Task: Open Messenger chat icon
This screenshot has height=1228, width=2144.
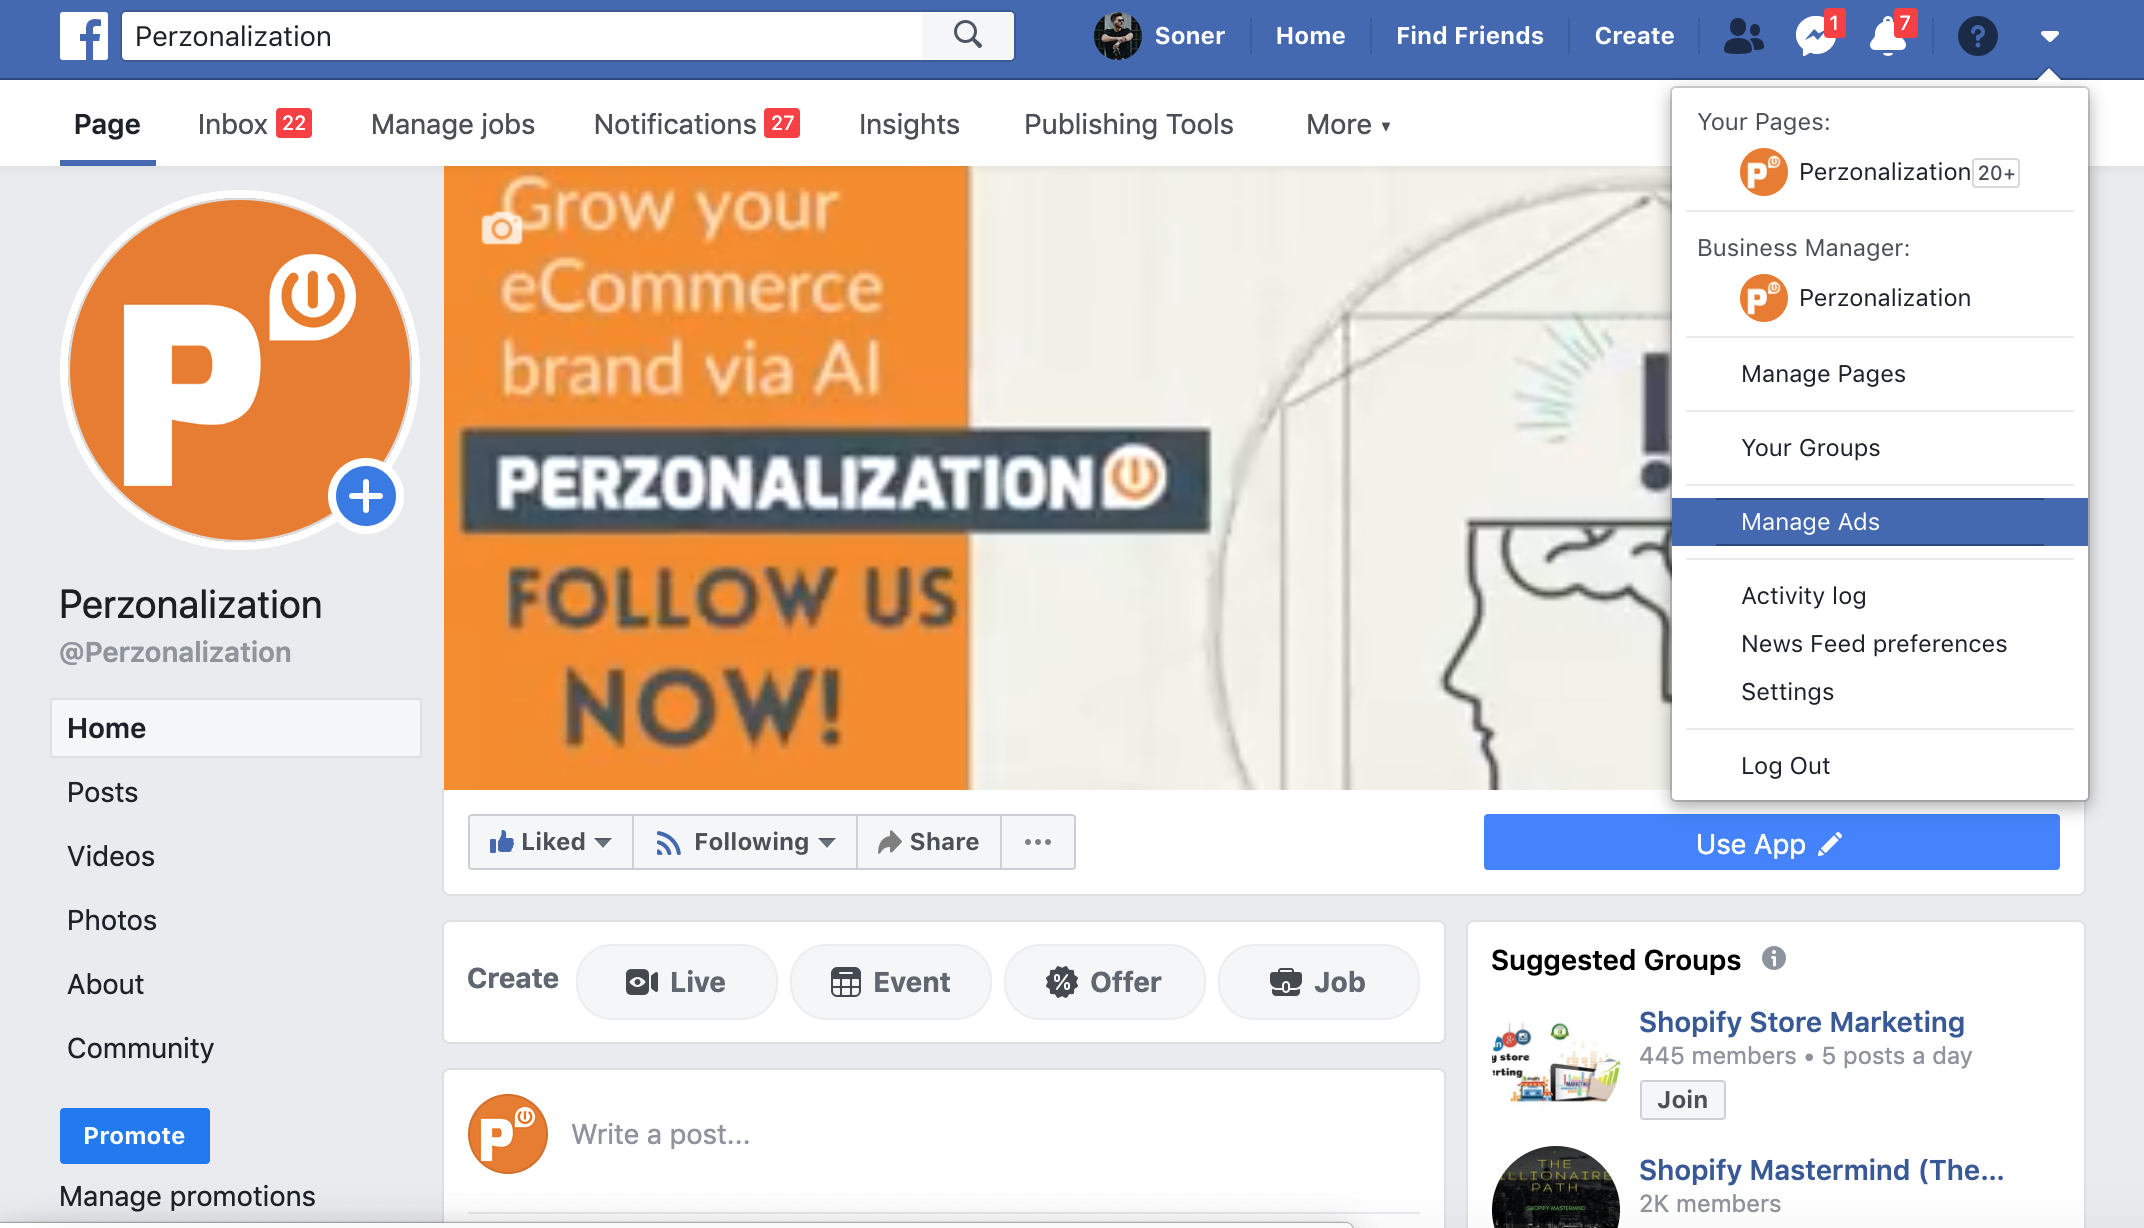Action: (x=1816, y=36)
